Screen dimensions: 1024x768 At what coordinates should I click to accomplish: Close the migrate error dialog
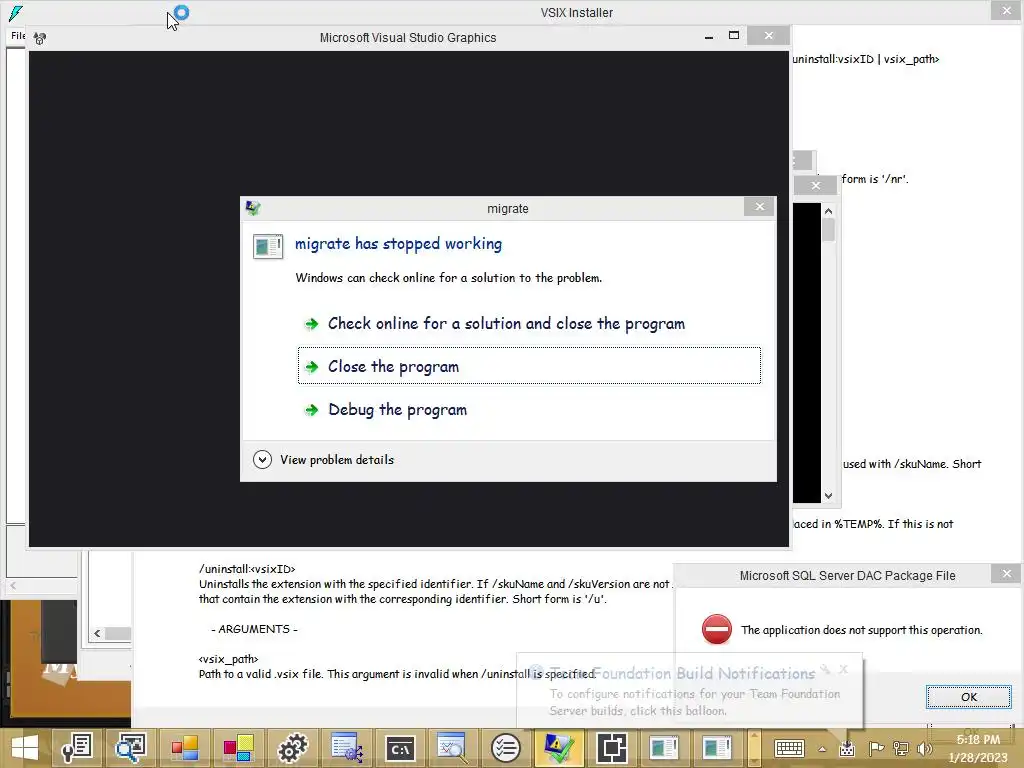coord(759,207)
